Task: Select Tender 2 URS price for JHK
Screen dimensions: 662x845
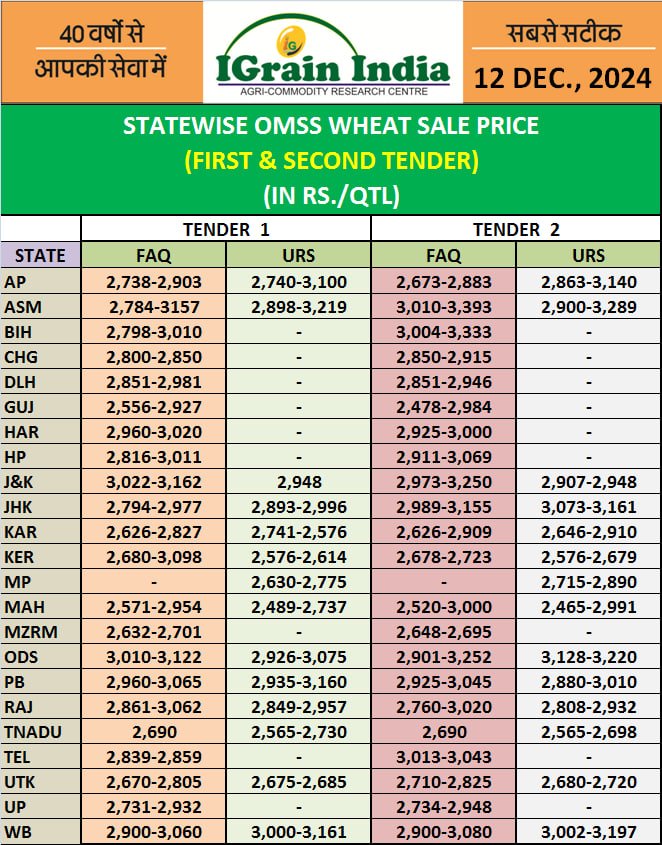Action: coord(588,506)
